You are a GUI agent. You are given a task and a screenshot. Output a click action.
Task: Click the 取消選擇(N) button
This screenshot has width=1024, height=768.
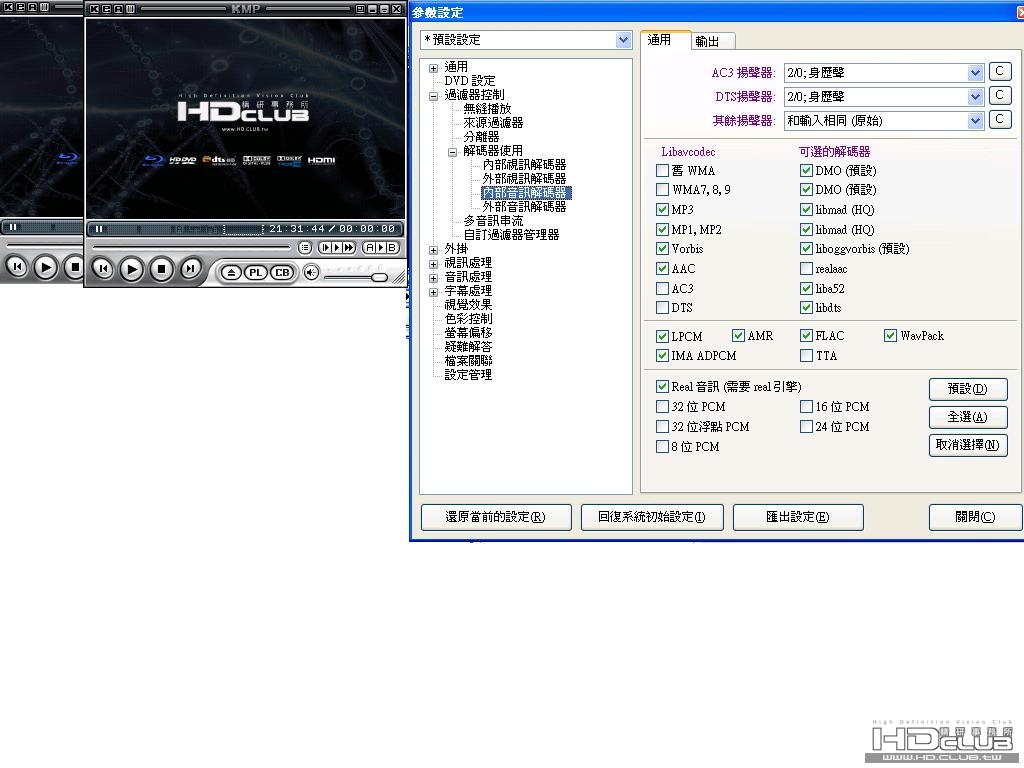(x=968, y=445)
